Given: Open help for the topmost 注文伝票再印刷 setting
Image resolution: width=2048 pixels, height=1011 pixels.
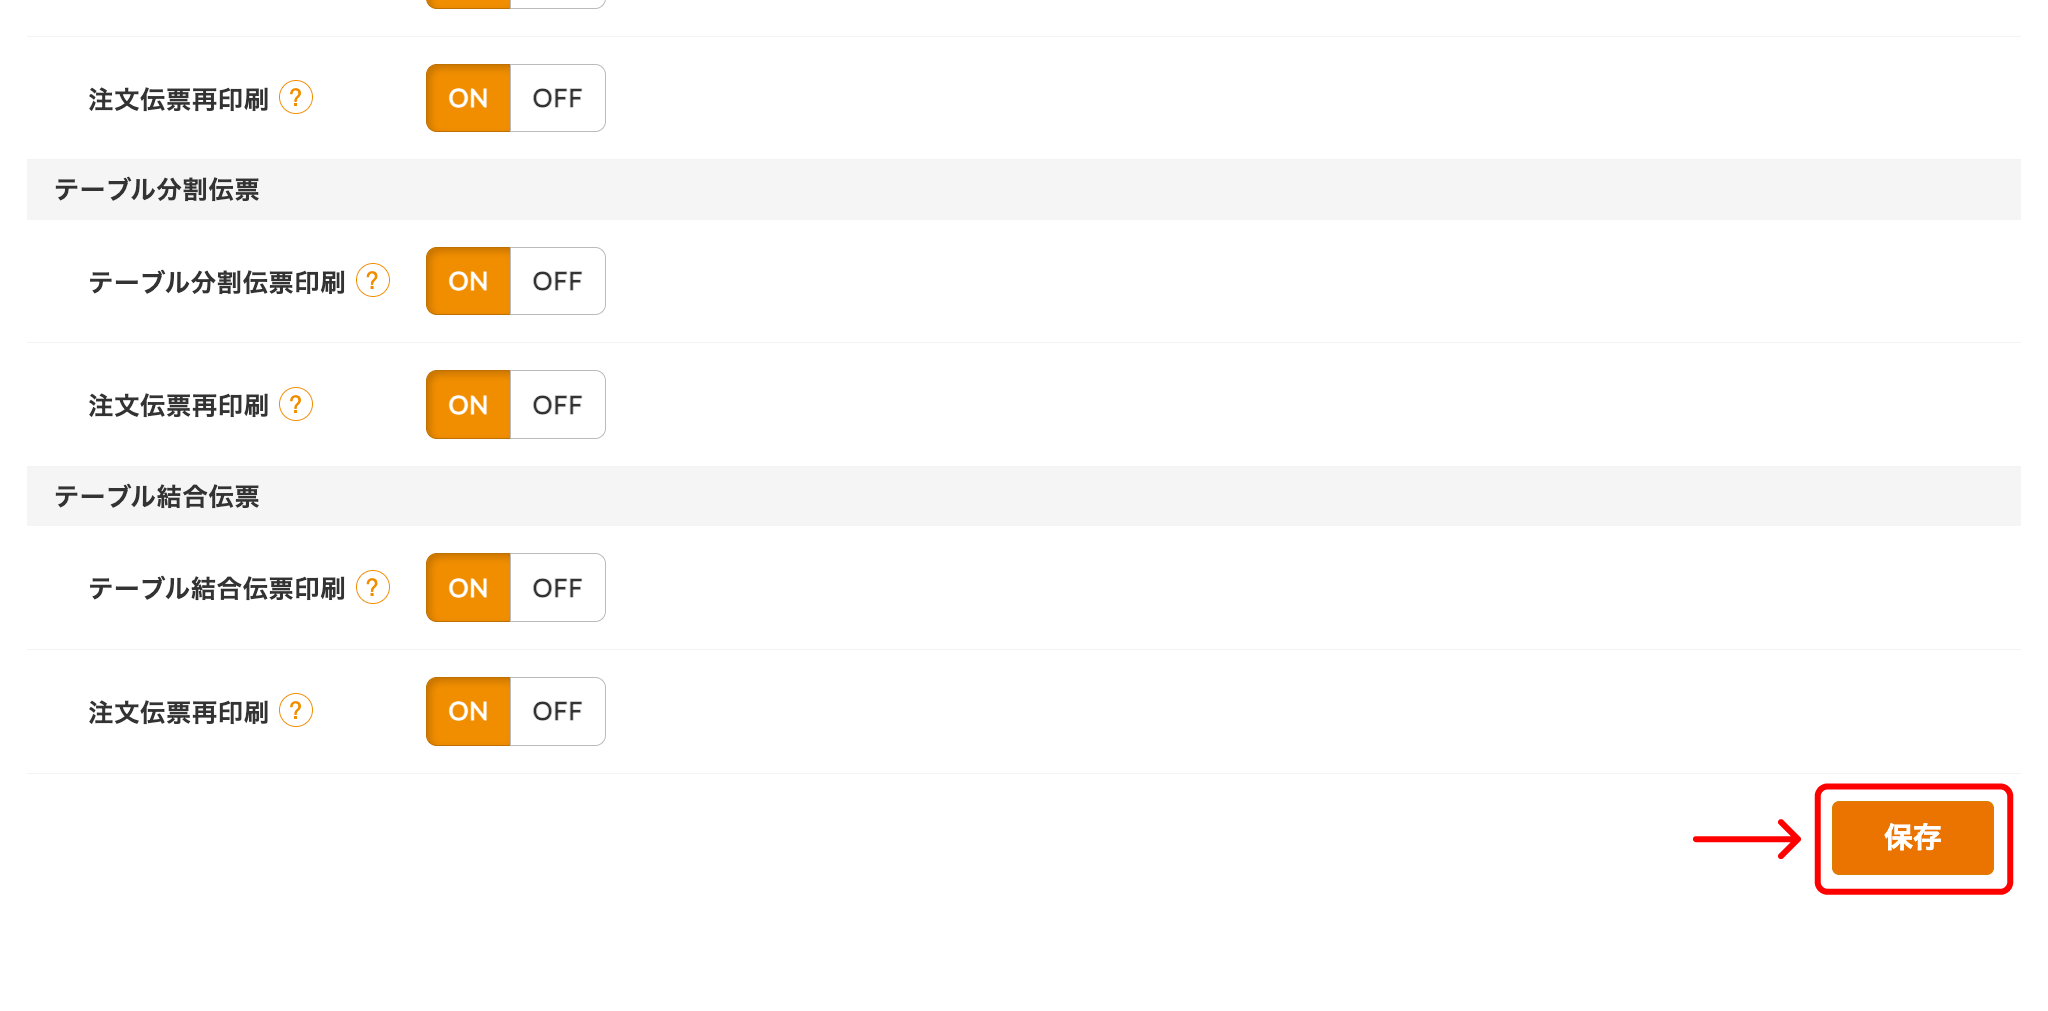Looking at the screenshot, I should pyautogui.click(x=296, y=98).
